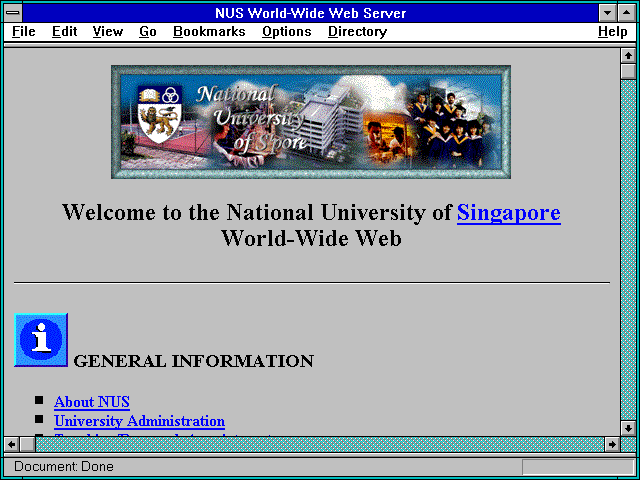This screenshot has height=480, width=640.
Task: Open the Go menu
Action: [148, 31]
